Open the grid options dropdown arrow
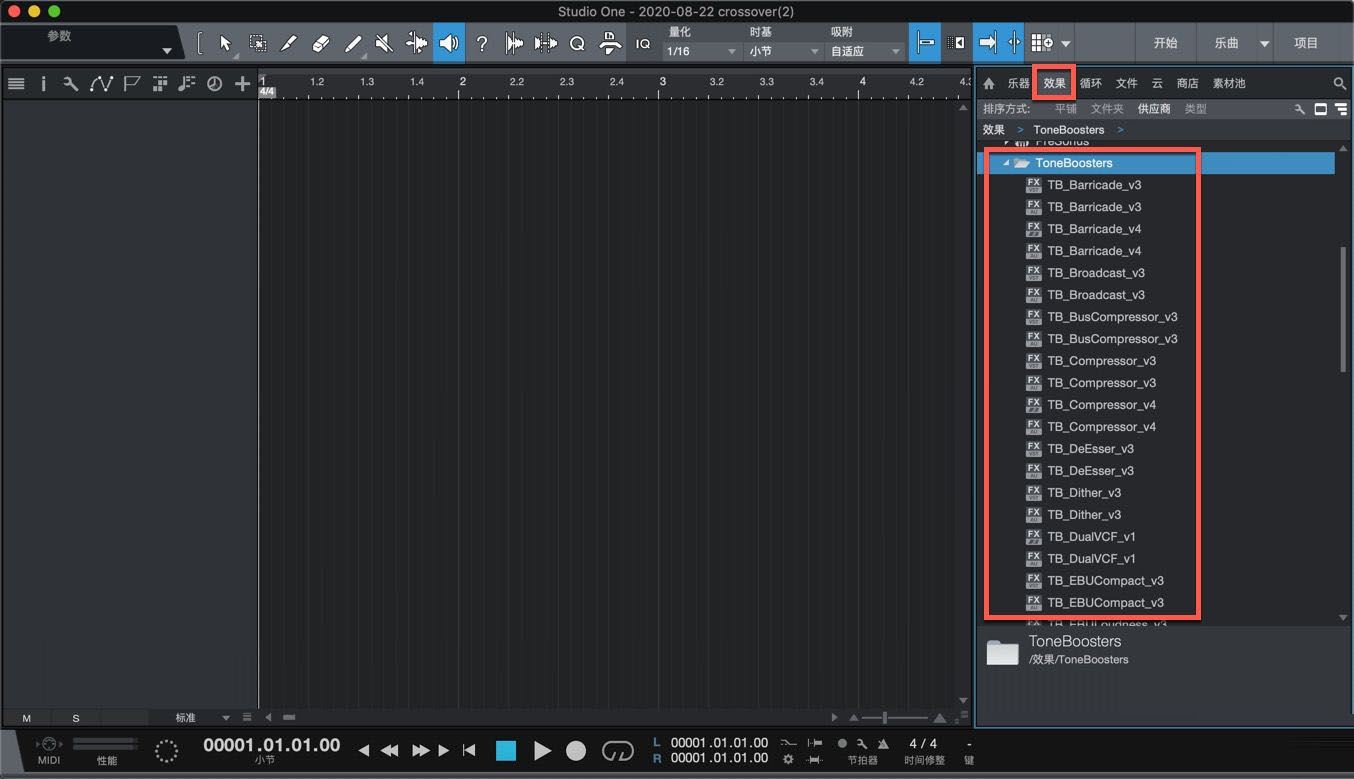Viewport: 1354px width, 779px height. (x=1066, y=43)
